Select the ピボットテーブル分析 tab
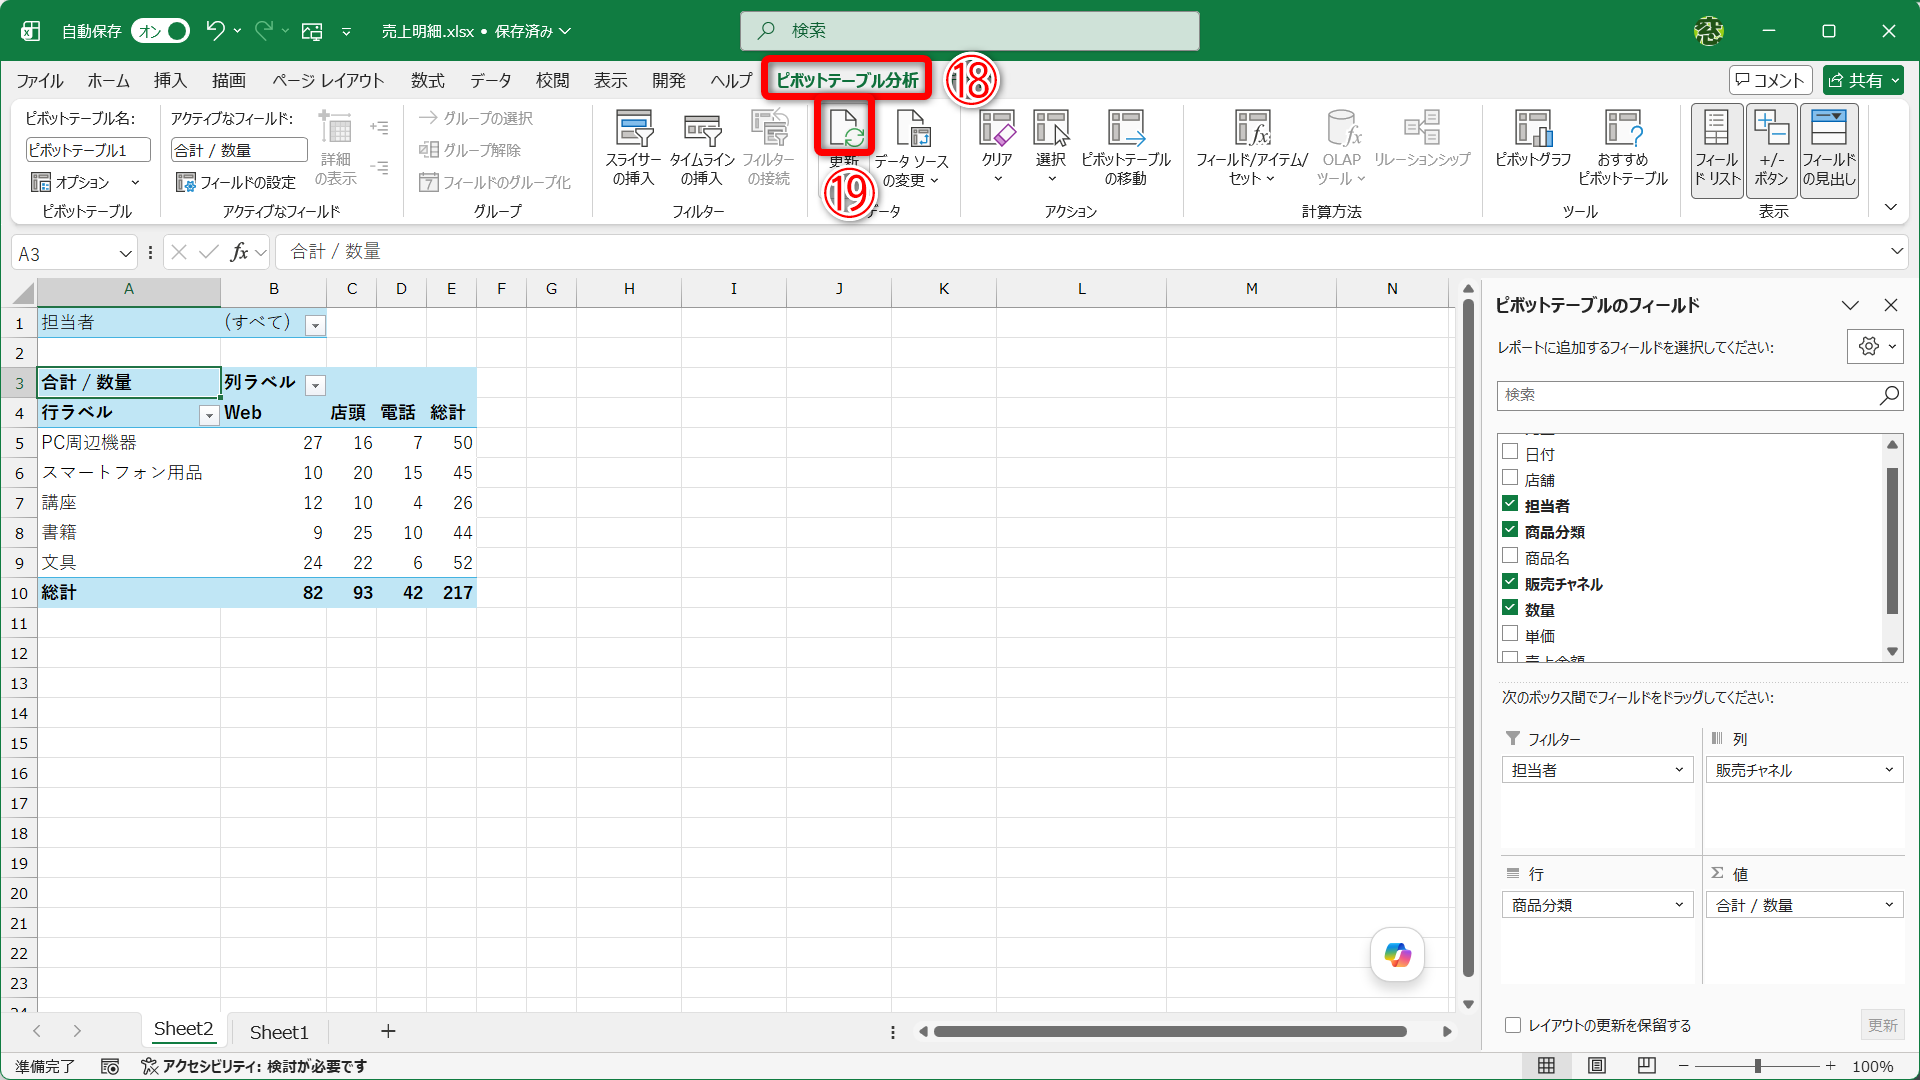This screenshot has height=1080, width=1920. coord(847,80)
